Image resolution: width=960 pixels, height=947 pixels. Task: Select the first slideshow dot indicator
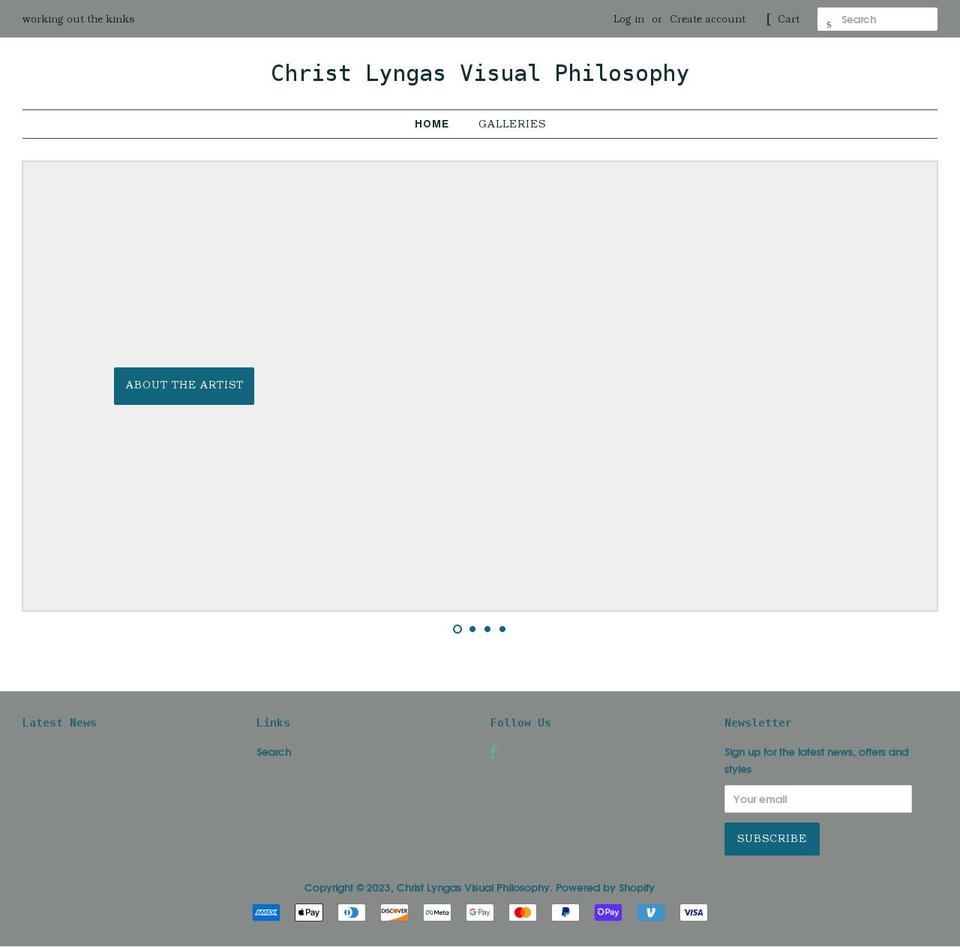point(457,629)
